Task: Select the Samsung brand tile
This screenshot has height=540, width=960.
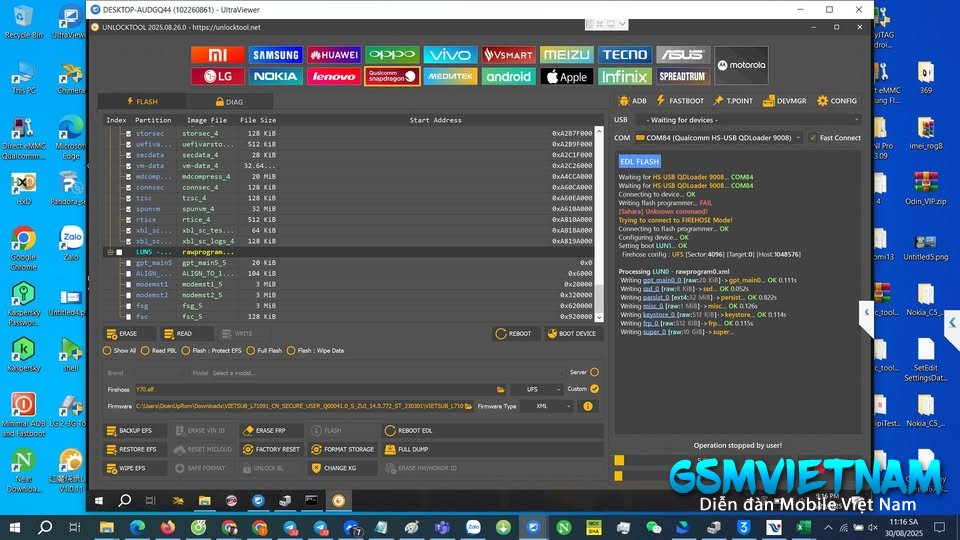Action: (276, 55)
